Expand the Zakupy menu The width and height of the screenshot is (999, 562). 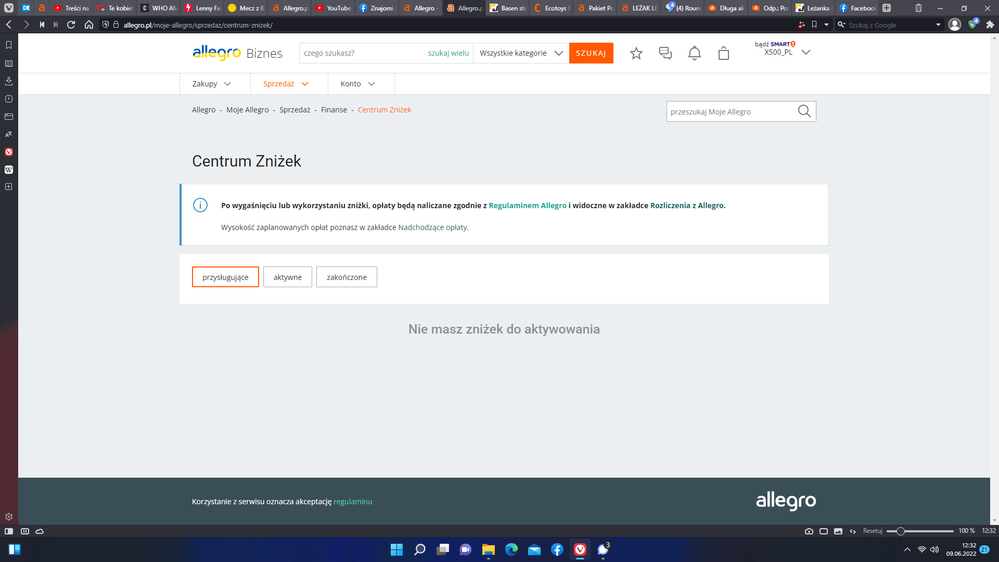tap(212, 84)
